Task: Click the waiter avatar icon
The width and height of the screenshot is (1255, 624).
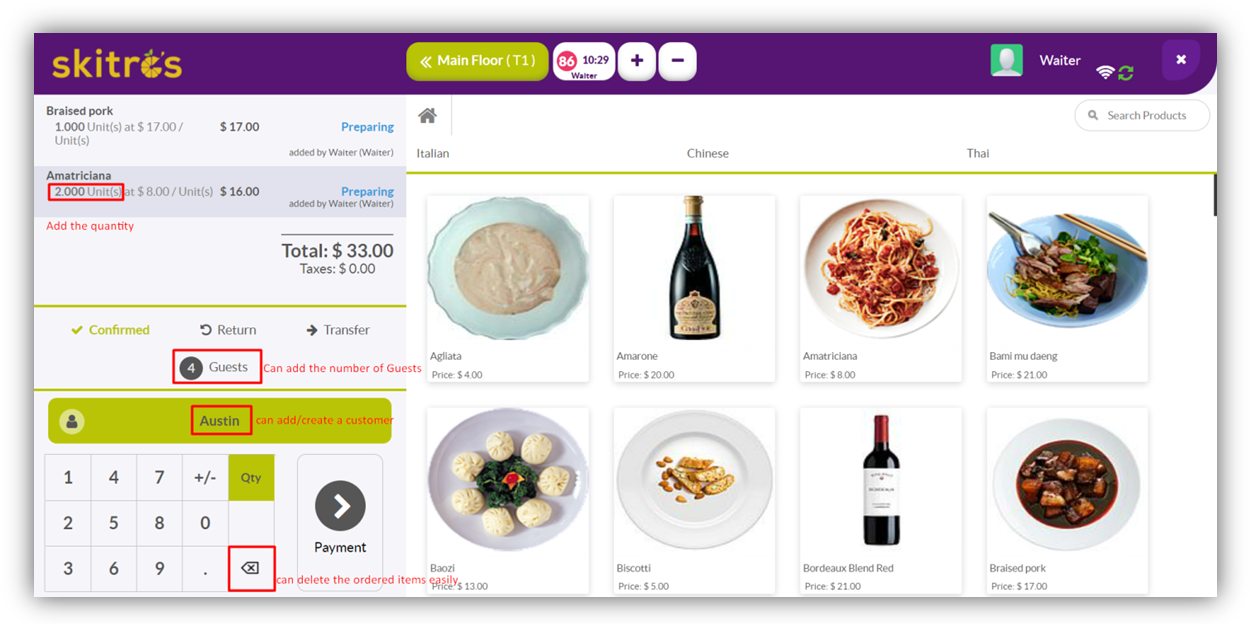Action: [x=1006, y=60]
